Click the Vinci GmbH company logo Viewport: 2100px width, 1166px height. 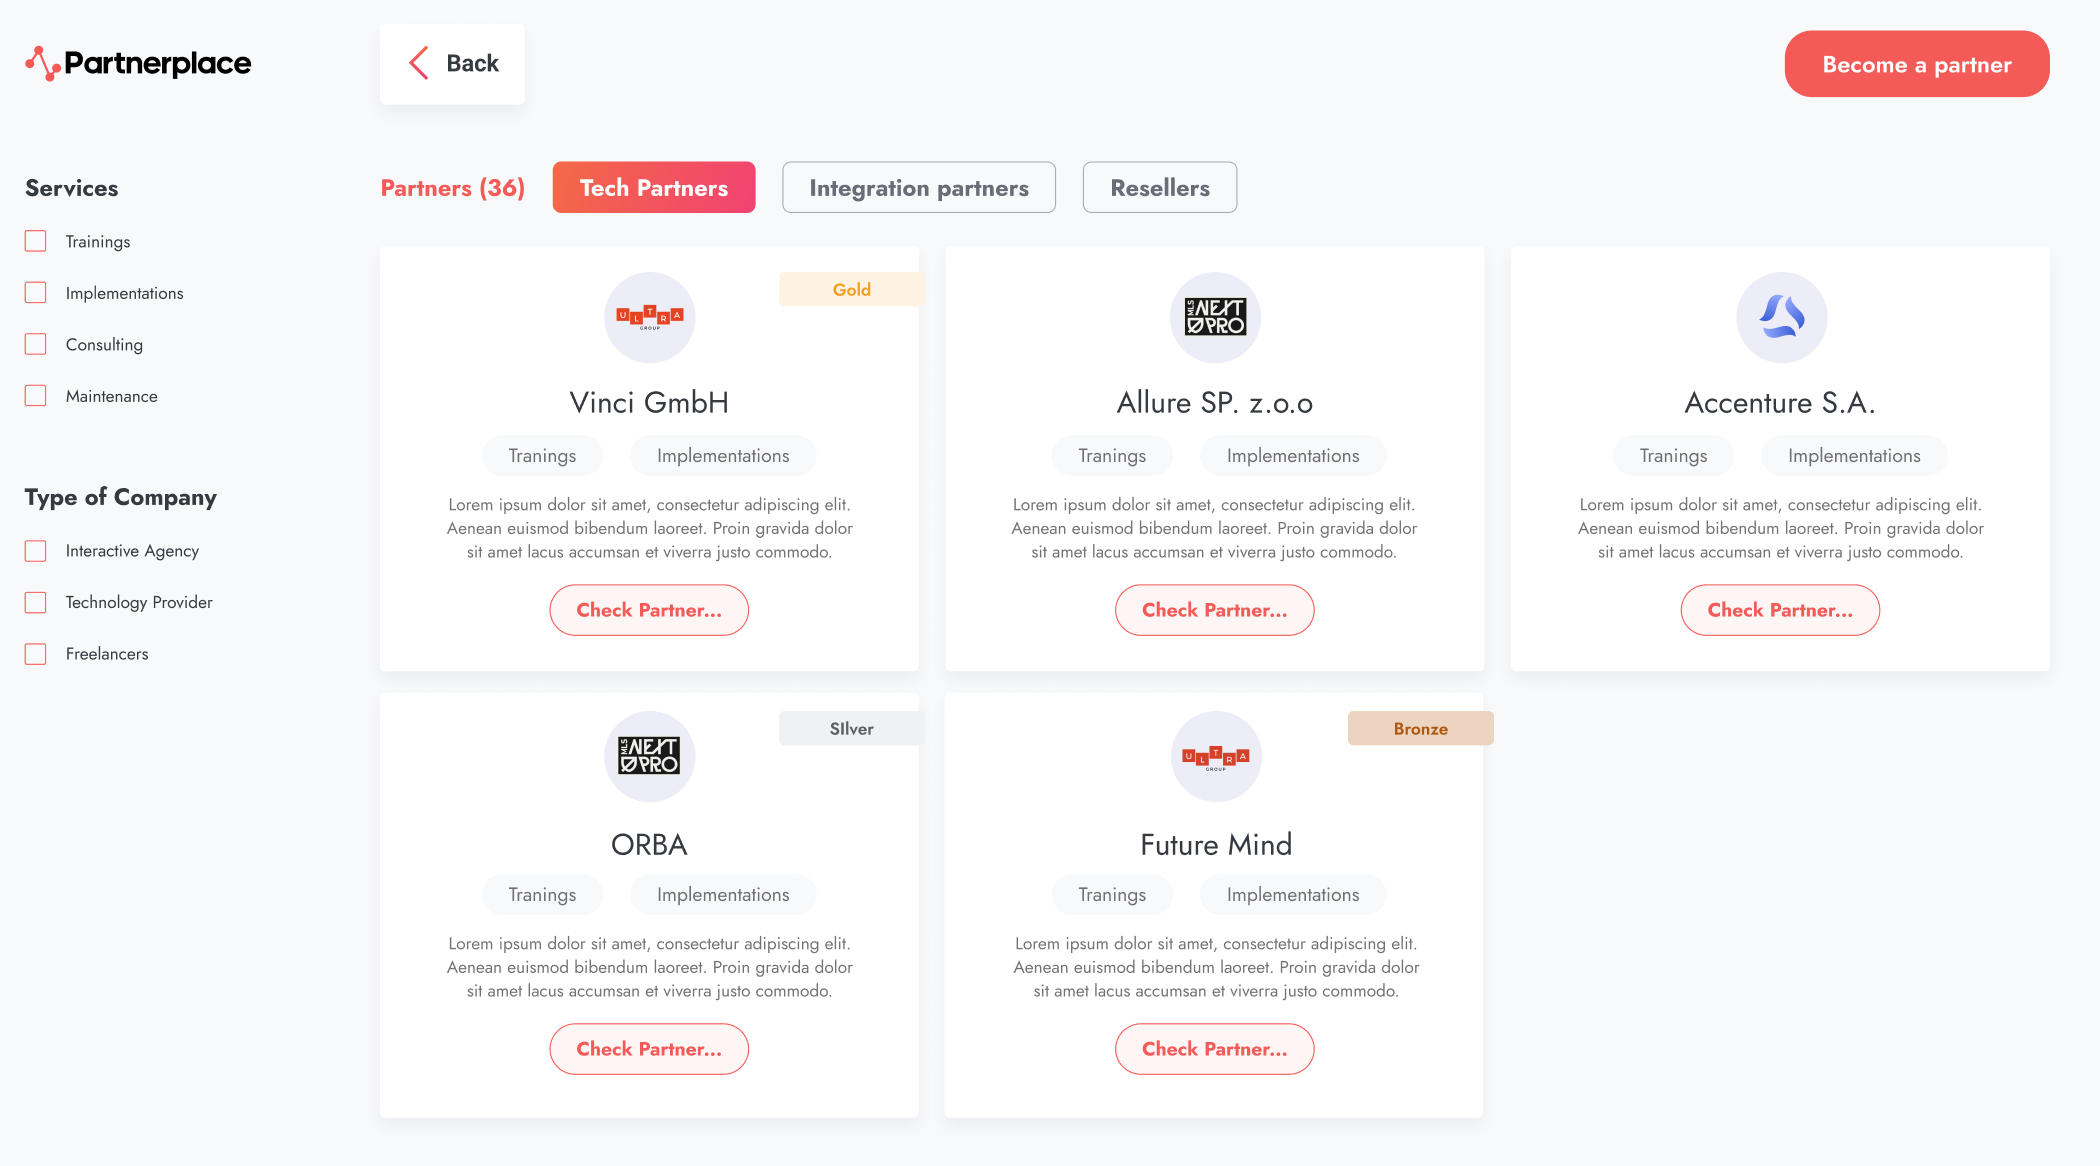[x=650, y=317]
